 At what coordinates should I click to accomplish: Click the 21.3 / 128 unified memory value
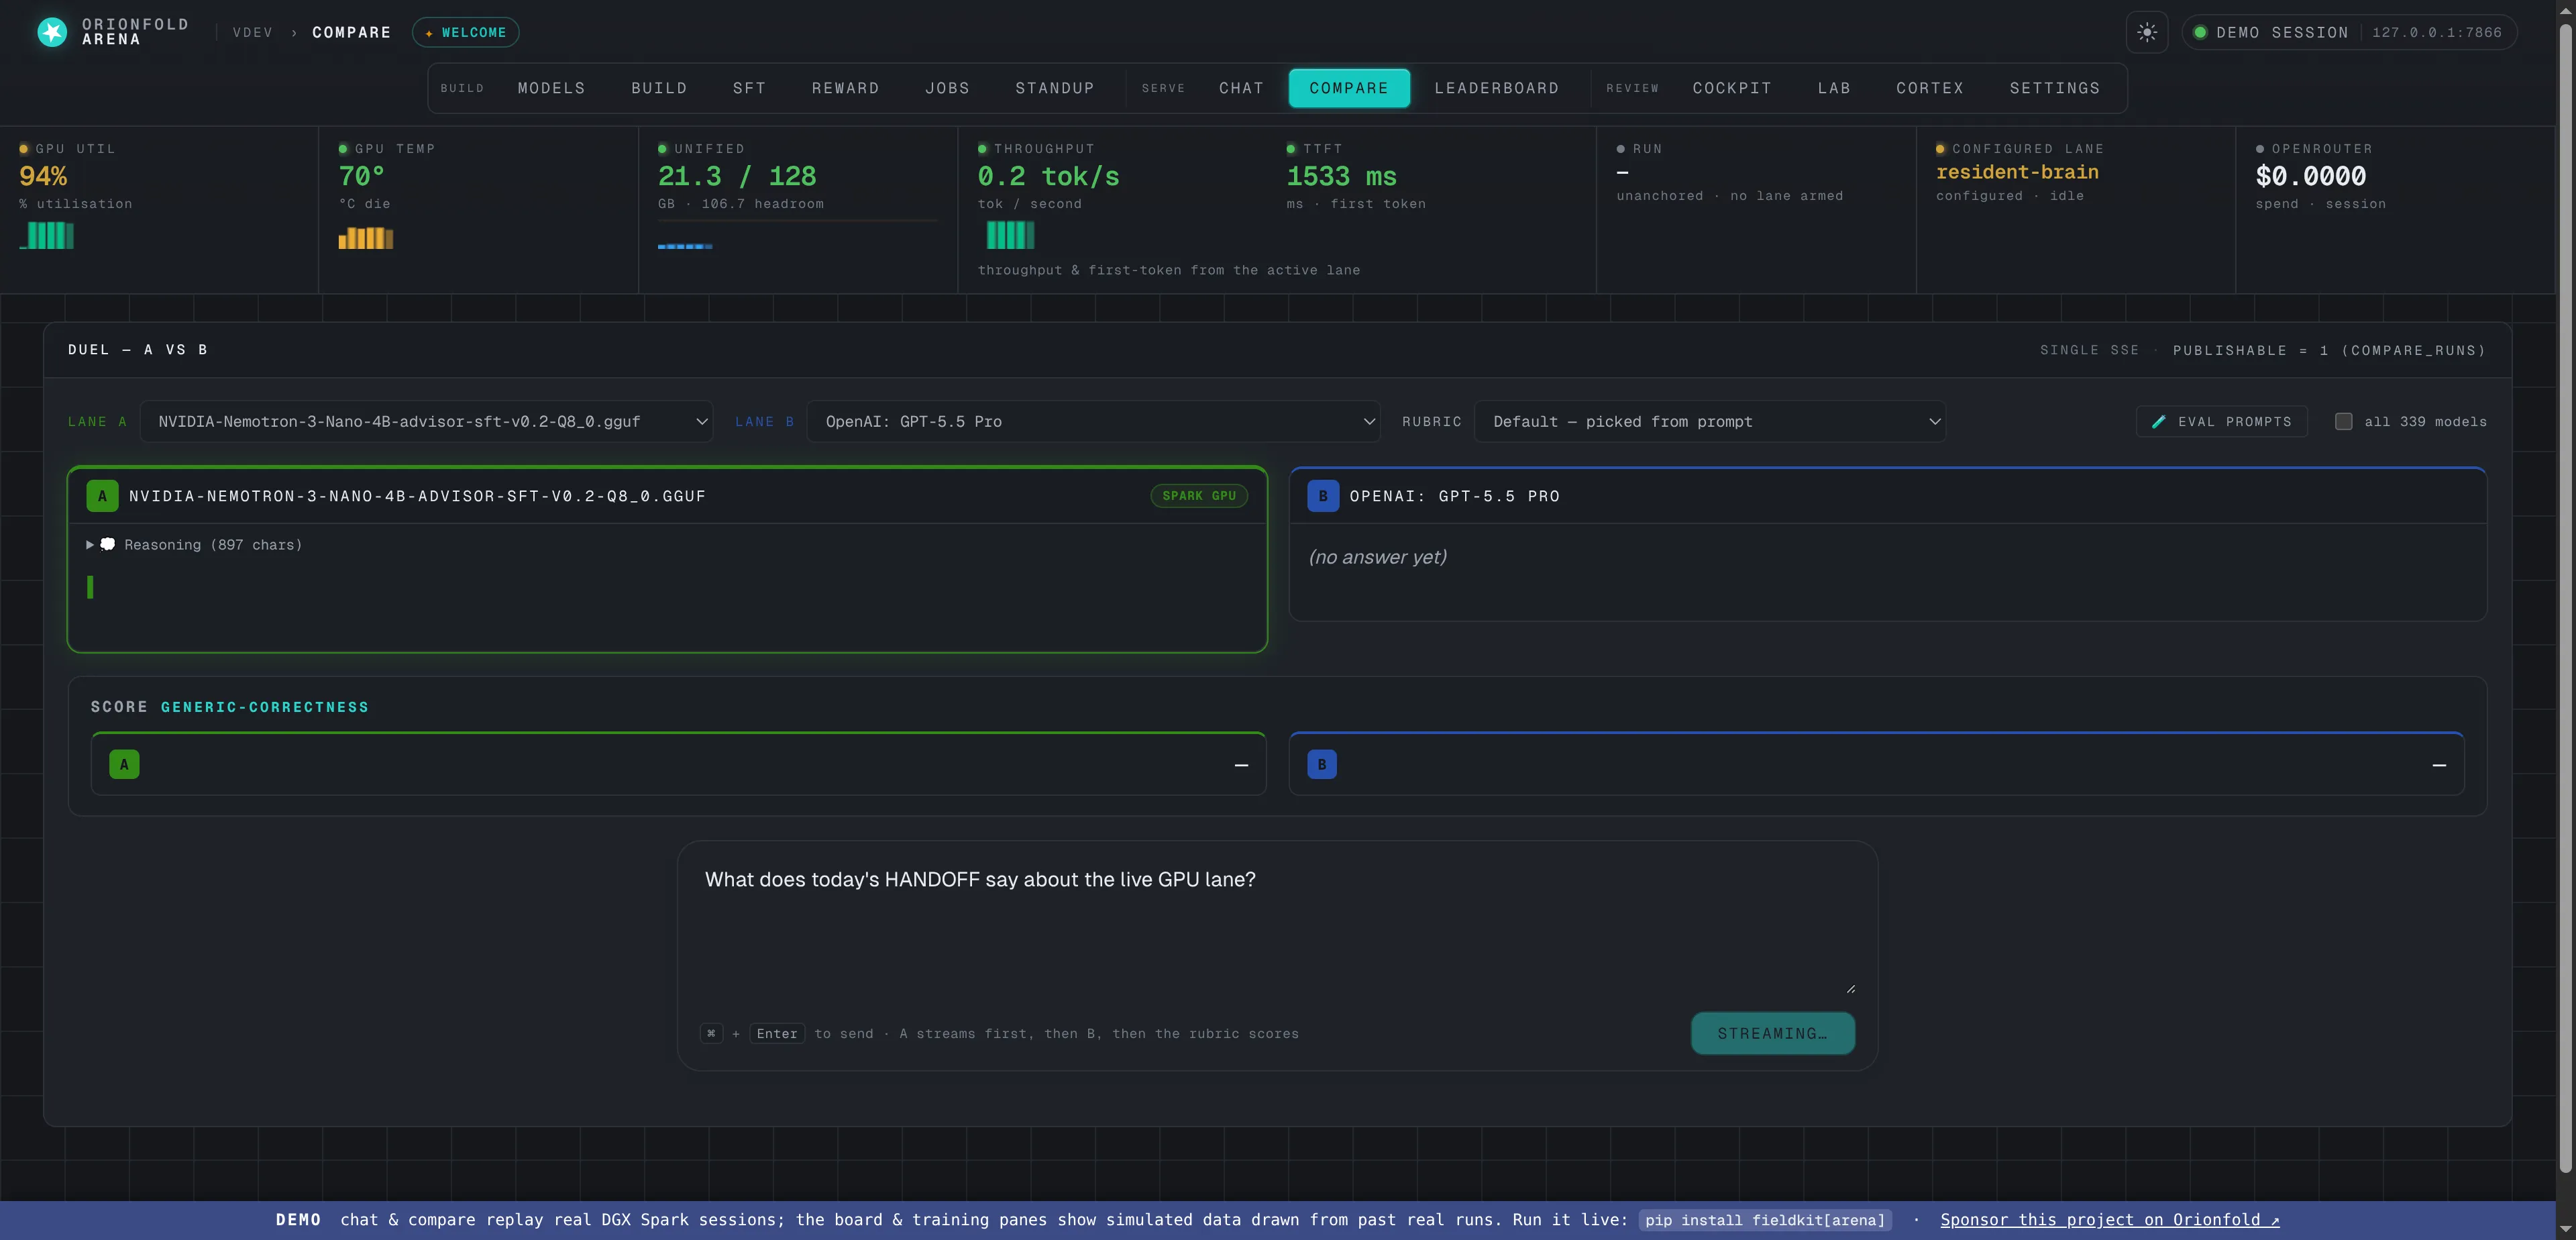pyautogui.click(x=737, y=176)
